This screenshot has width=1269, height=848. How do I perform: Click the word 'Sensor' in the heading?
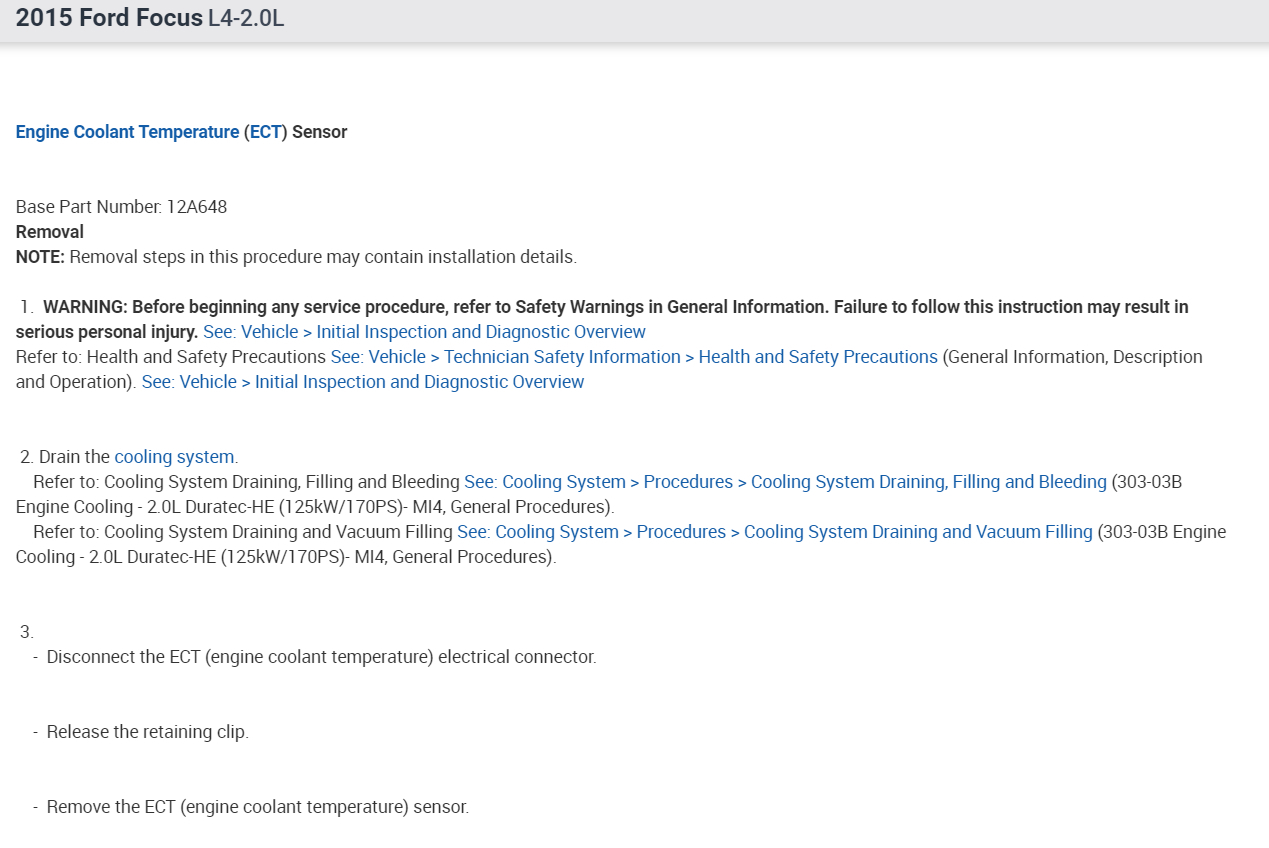(x=319, y=132)
